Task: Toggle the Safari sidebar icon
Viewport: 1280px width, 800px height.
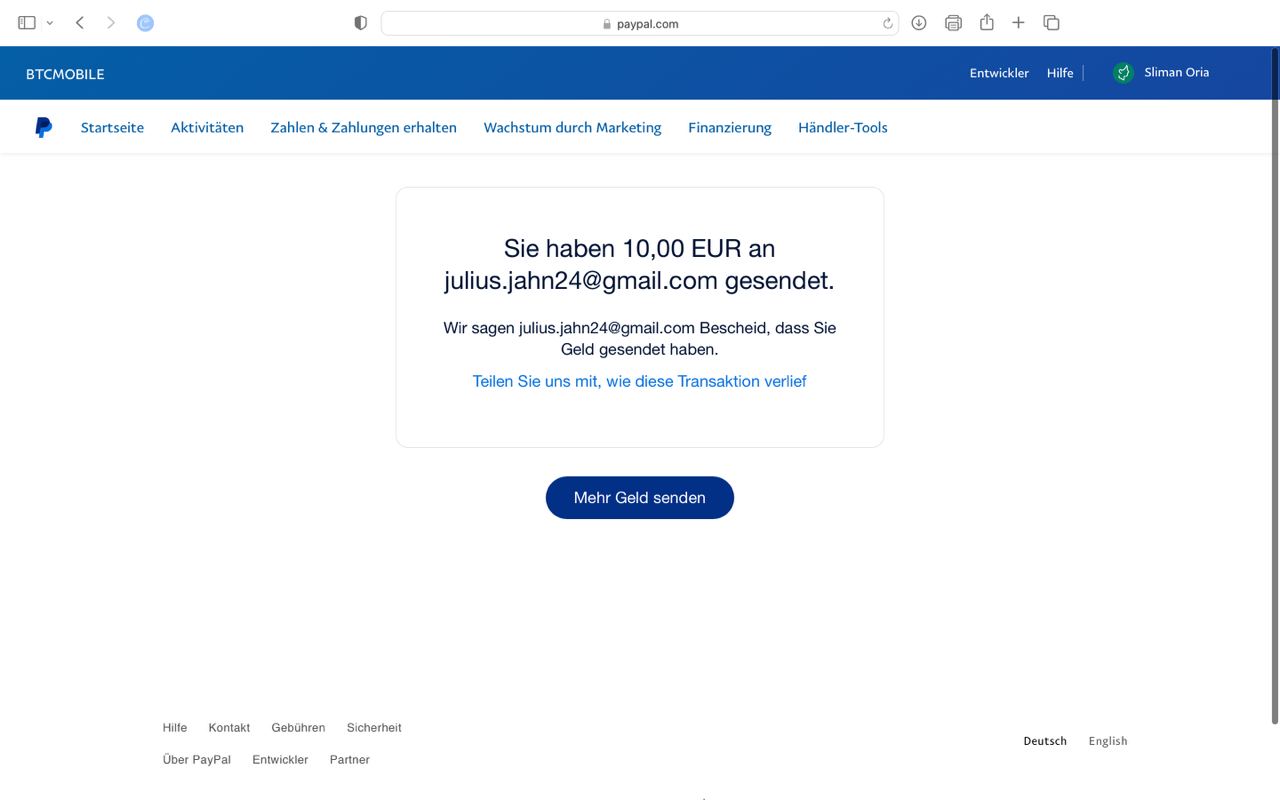Action: pos(27,23)
